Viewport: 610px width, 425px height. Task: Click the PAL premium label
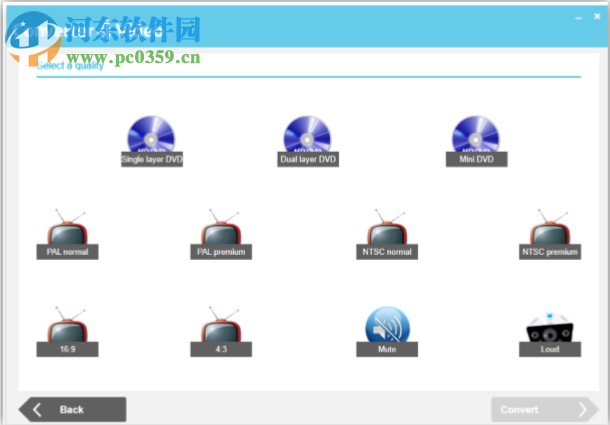(x=221, y=252)
